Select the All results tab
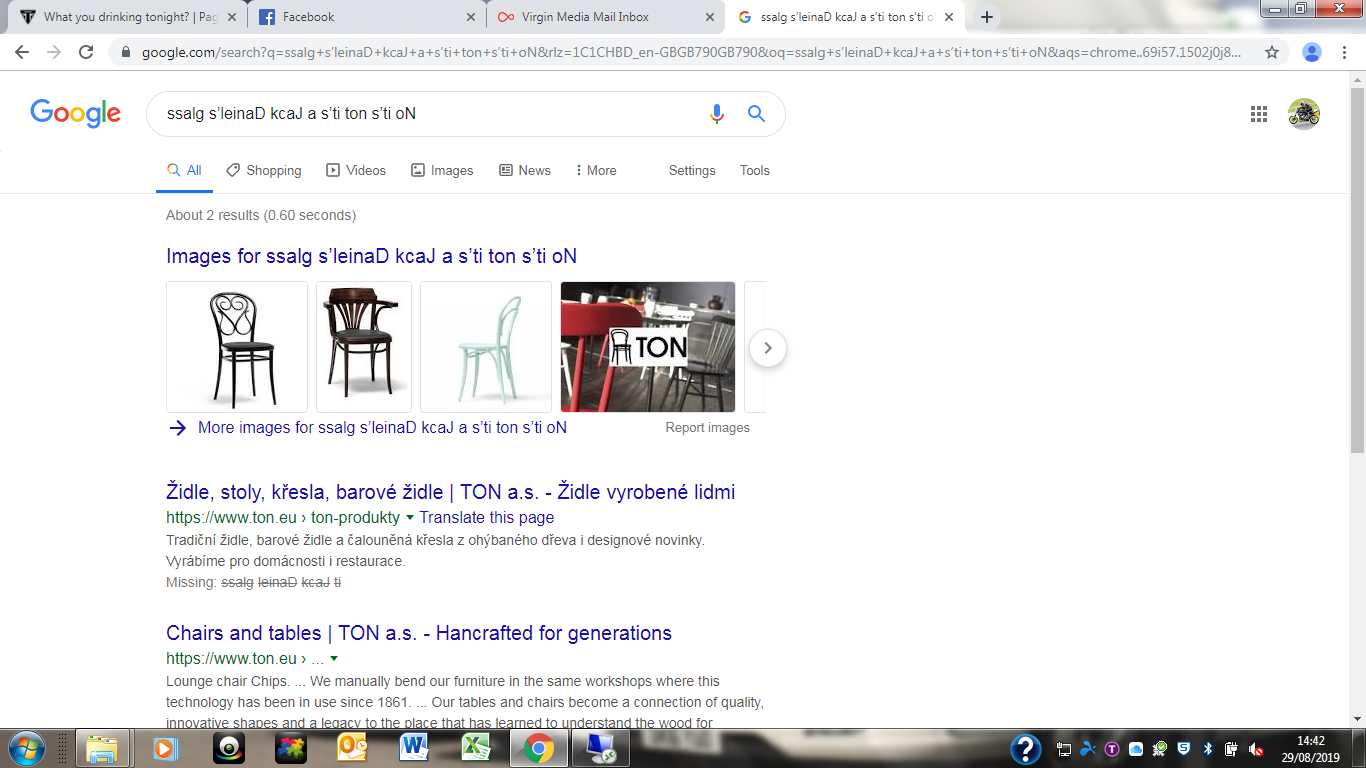The width and height of the screenshot is (1366, 768). click(185, 170)
